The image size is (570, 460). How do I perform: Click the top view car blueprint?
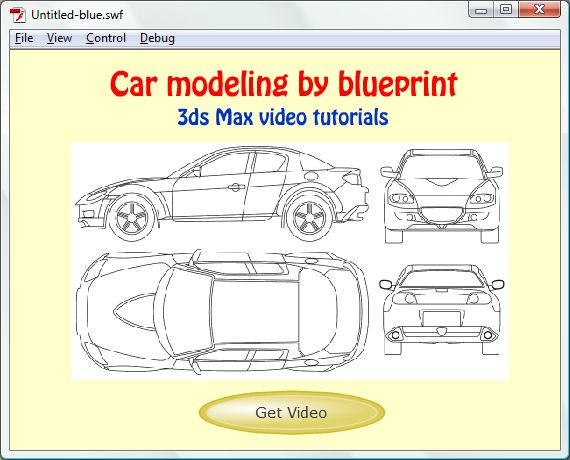click(x=222, y=311)
